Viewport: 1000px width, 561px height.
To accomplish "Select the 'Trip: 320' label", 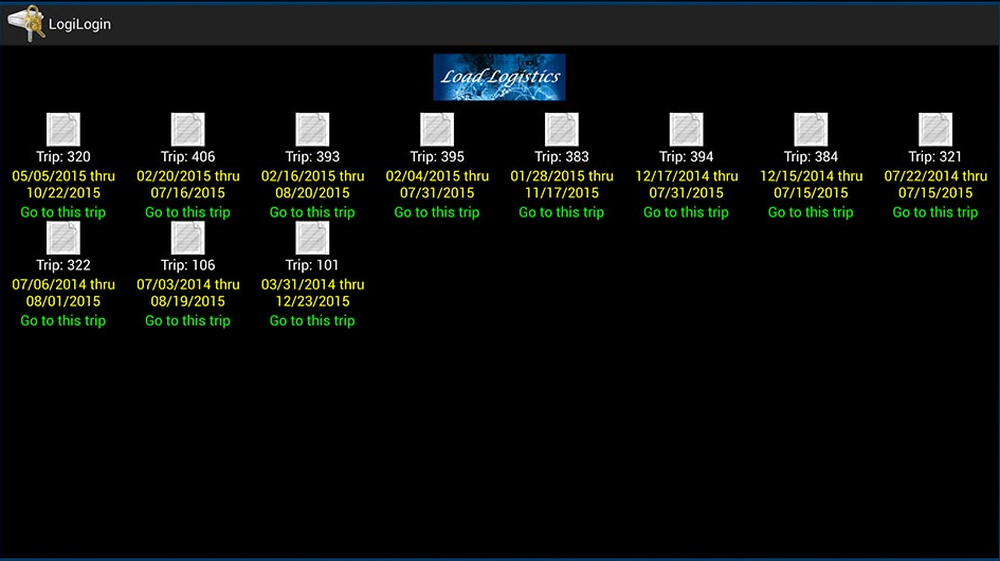I will click(63, 157).
